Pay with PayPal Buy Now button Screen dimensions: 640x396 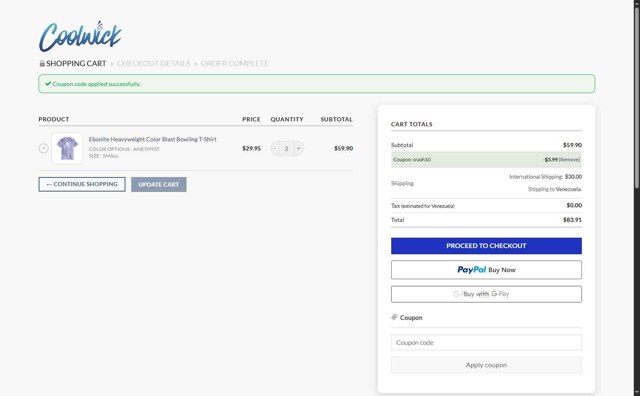[x=486, y=270]
